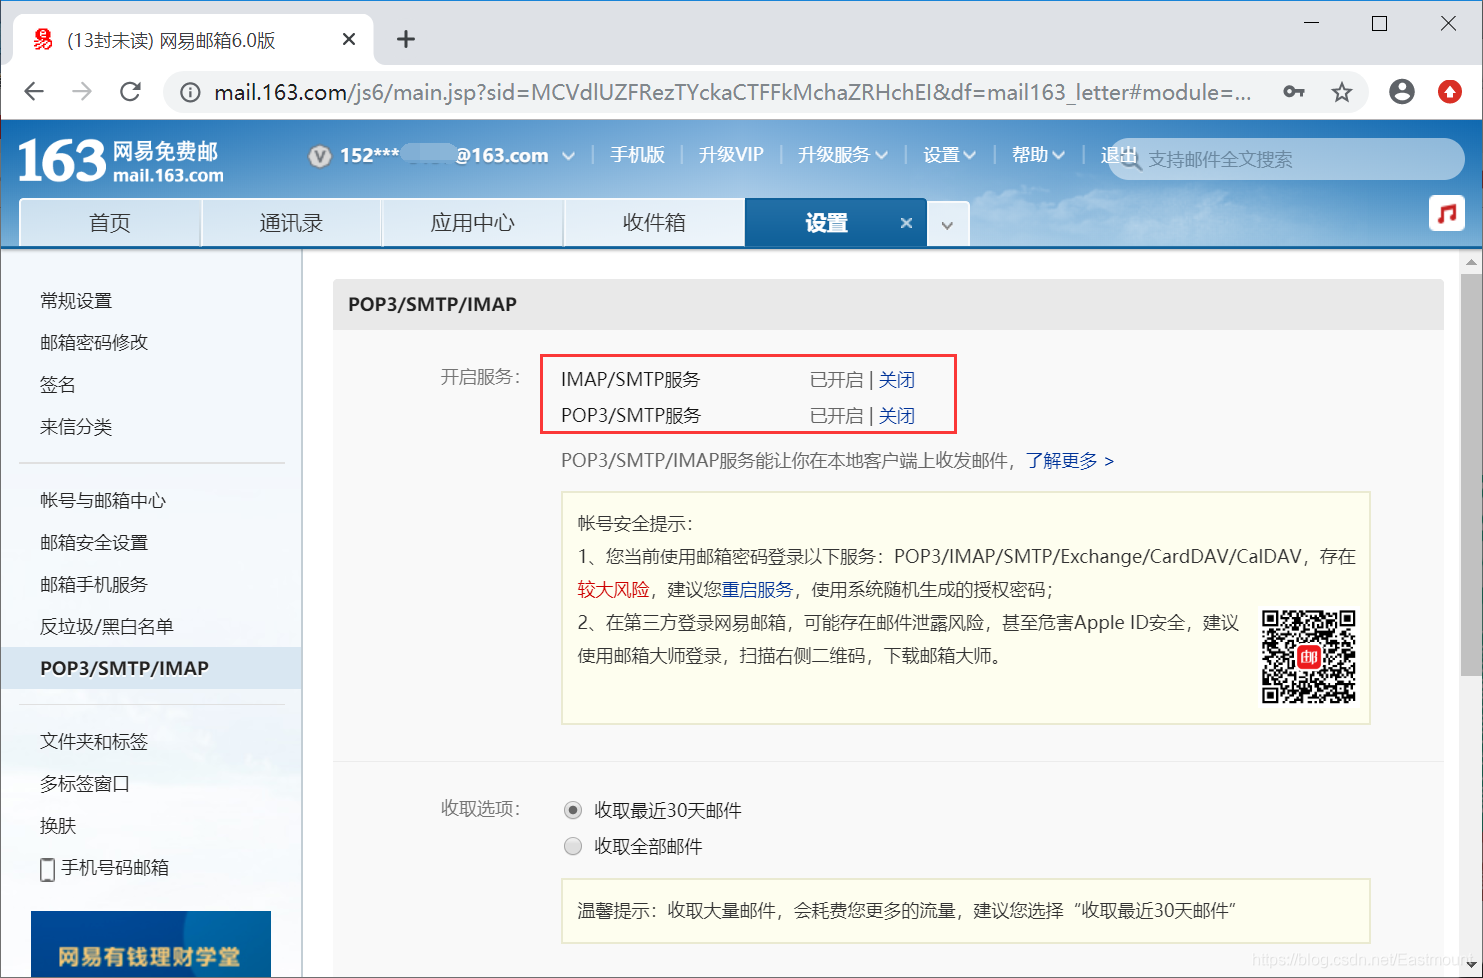1483x978 pixels.
Task: Switch to the 首页 tab
Action: (x=110, y=222)
